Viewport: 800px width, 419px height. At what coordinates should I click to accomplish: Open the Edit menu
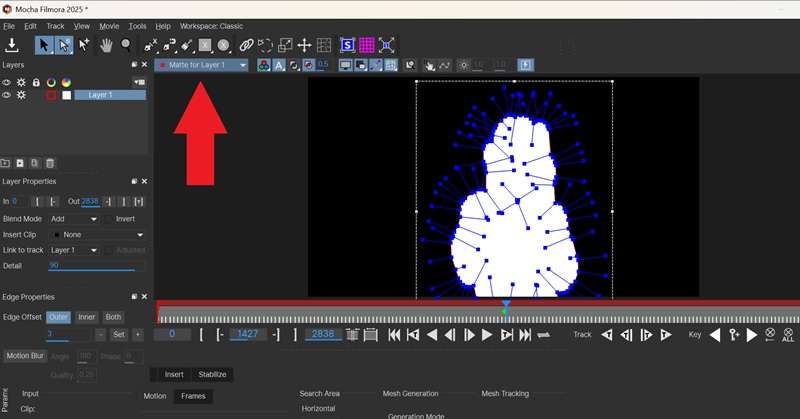coord(30,26)
